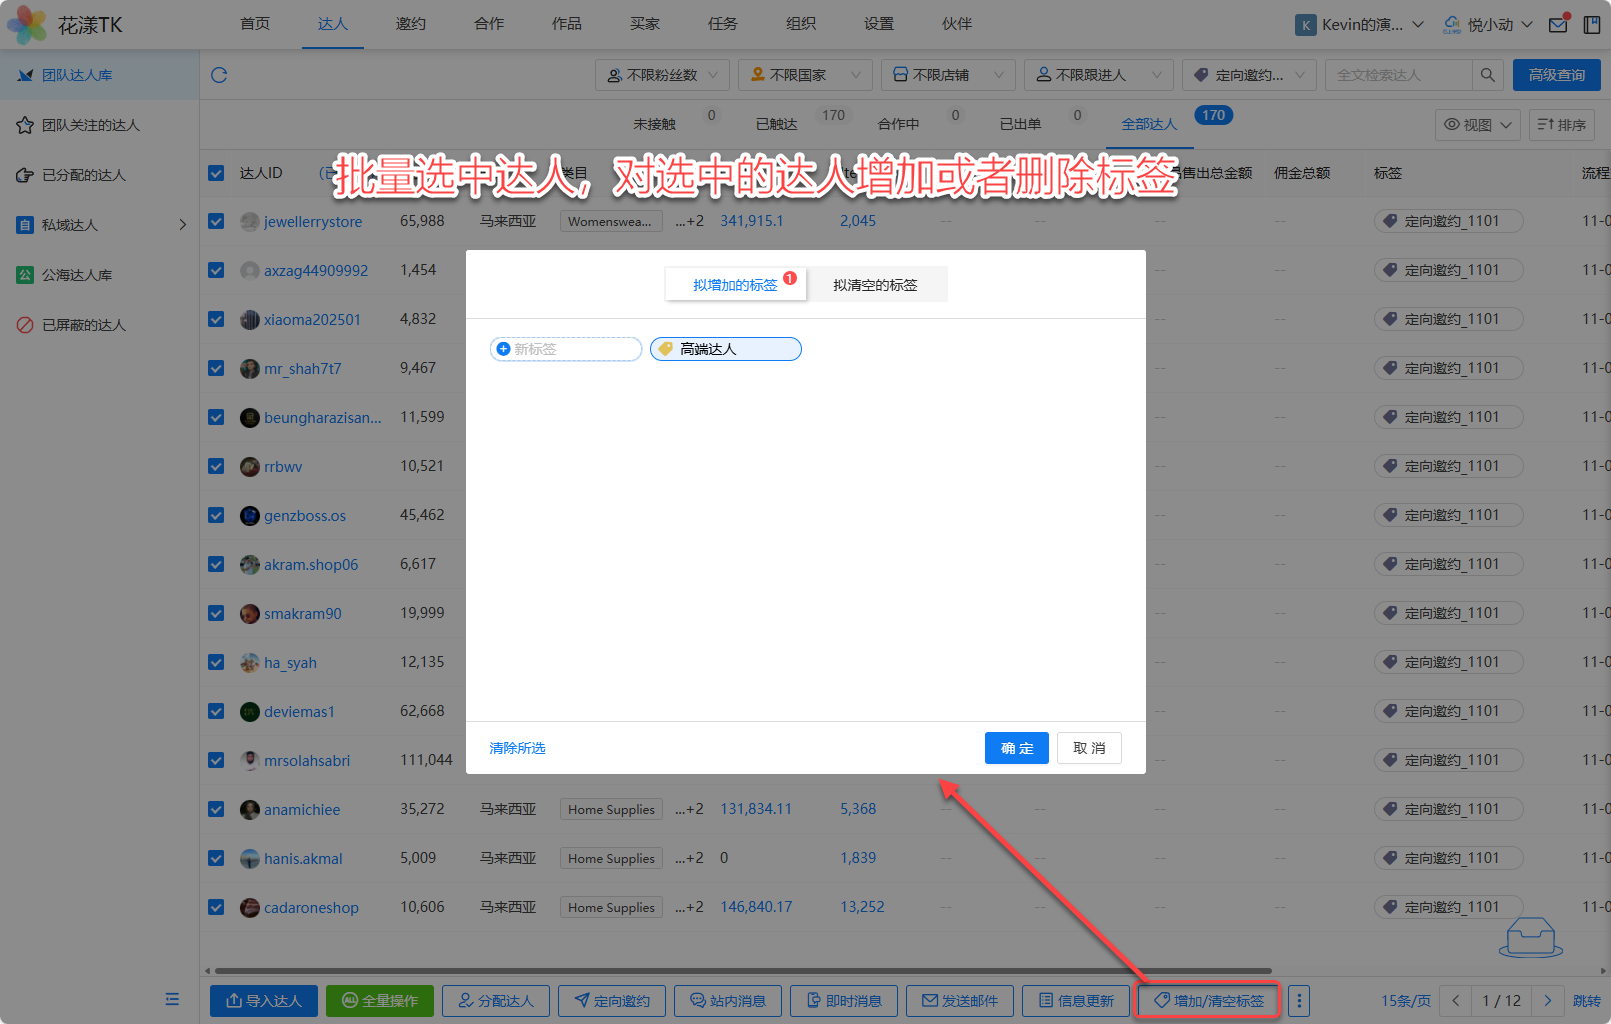1611x1024 pixels.
Task: Click the 清除所选 link
Action: click(517, 748)
